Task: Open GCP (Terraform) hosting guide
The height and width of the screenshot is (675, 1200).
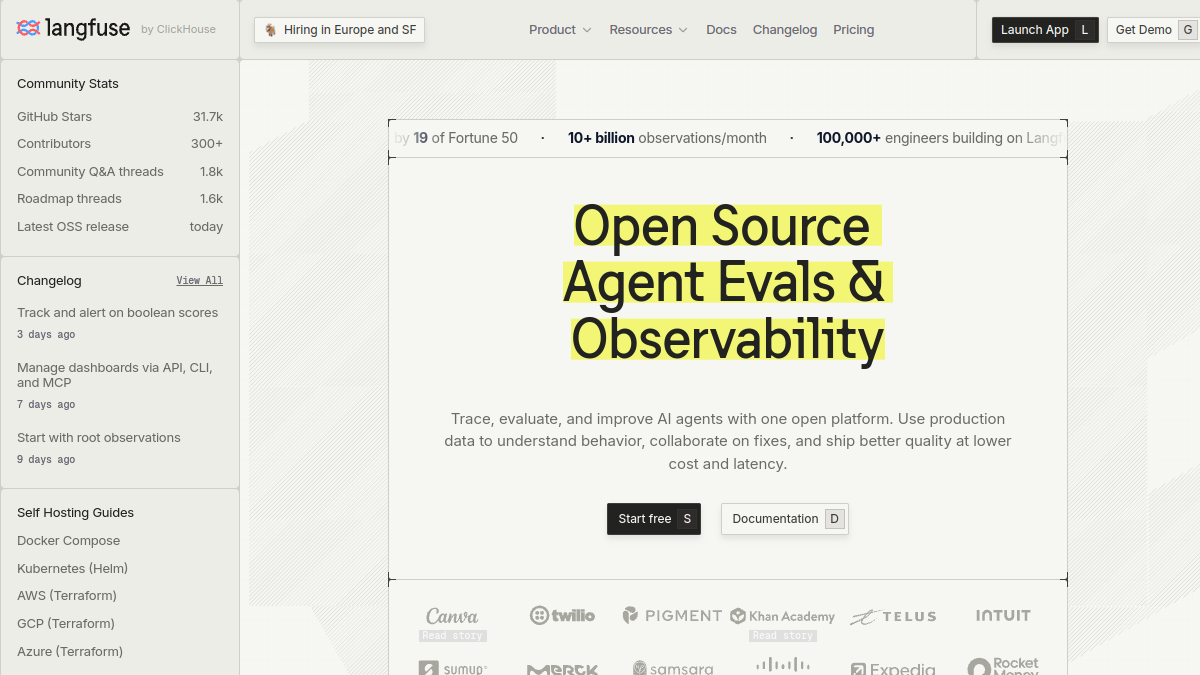Action: pos(66,624)
